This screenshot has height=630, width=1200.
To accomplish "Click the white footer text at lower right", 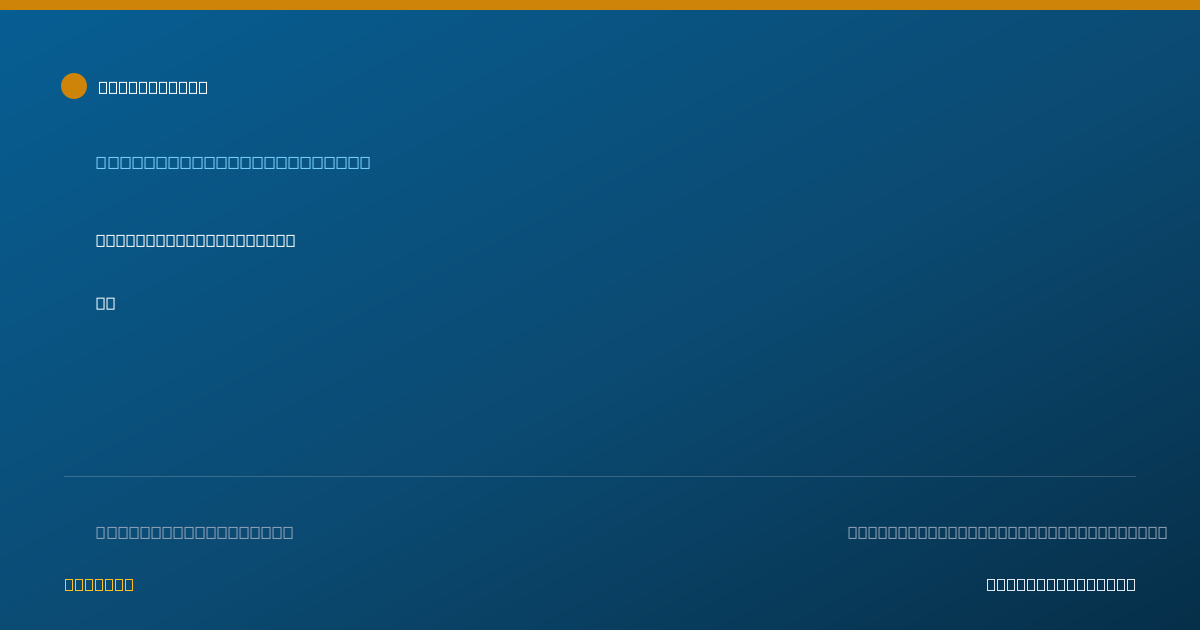I will [x=1061, y=584].
